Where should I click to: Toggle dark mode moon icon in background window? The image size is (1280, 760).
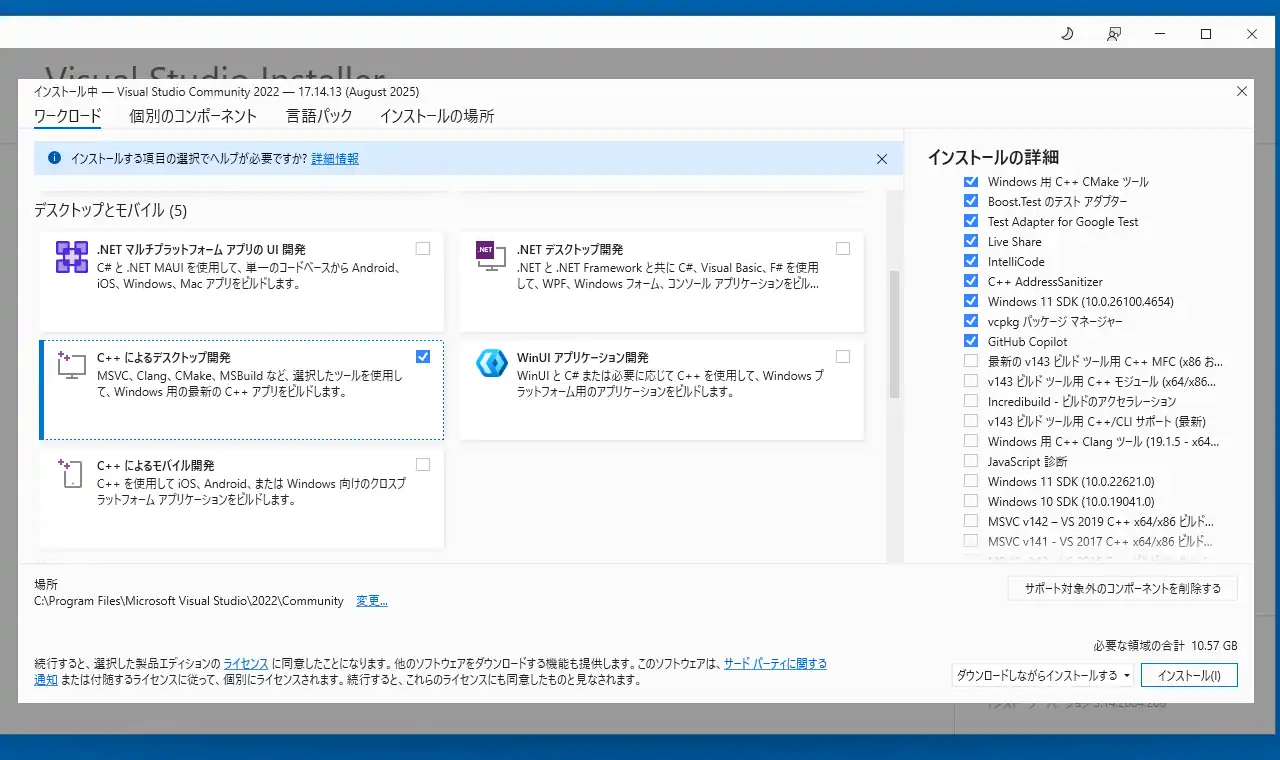click(x=1067, y=34)
